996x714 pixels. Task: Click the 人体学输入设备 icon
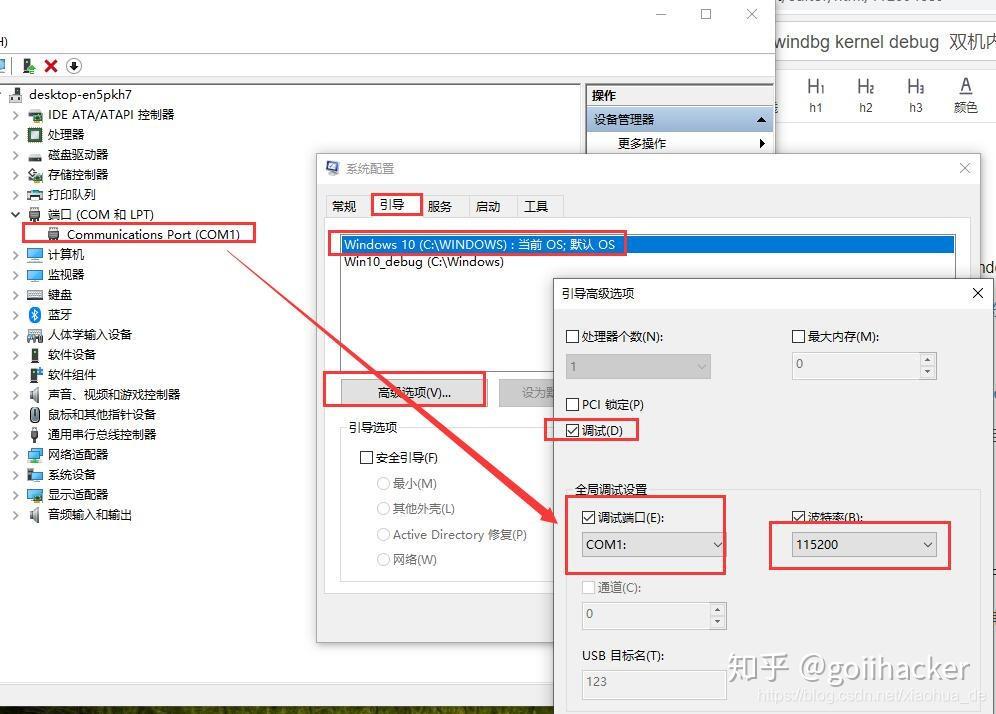pyautogui.click(x=35, y=335)
